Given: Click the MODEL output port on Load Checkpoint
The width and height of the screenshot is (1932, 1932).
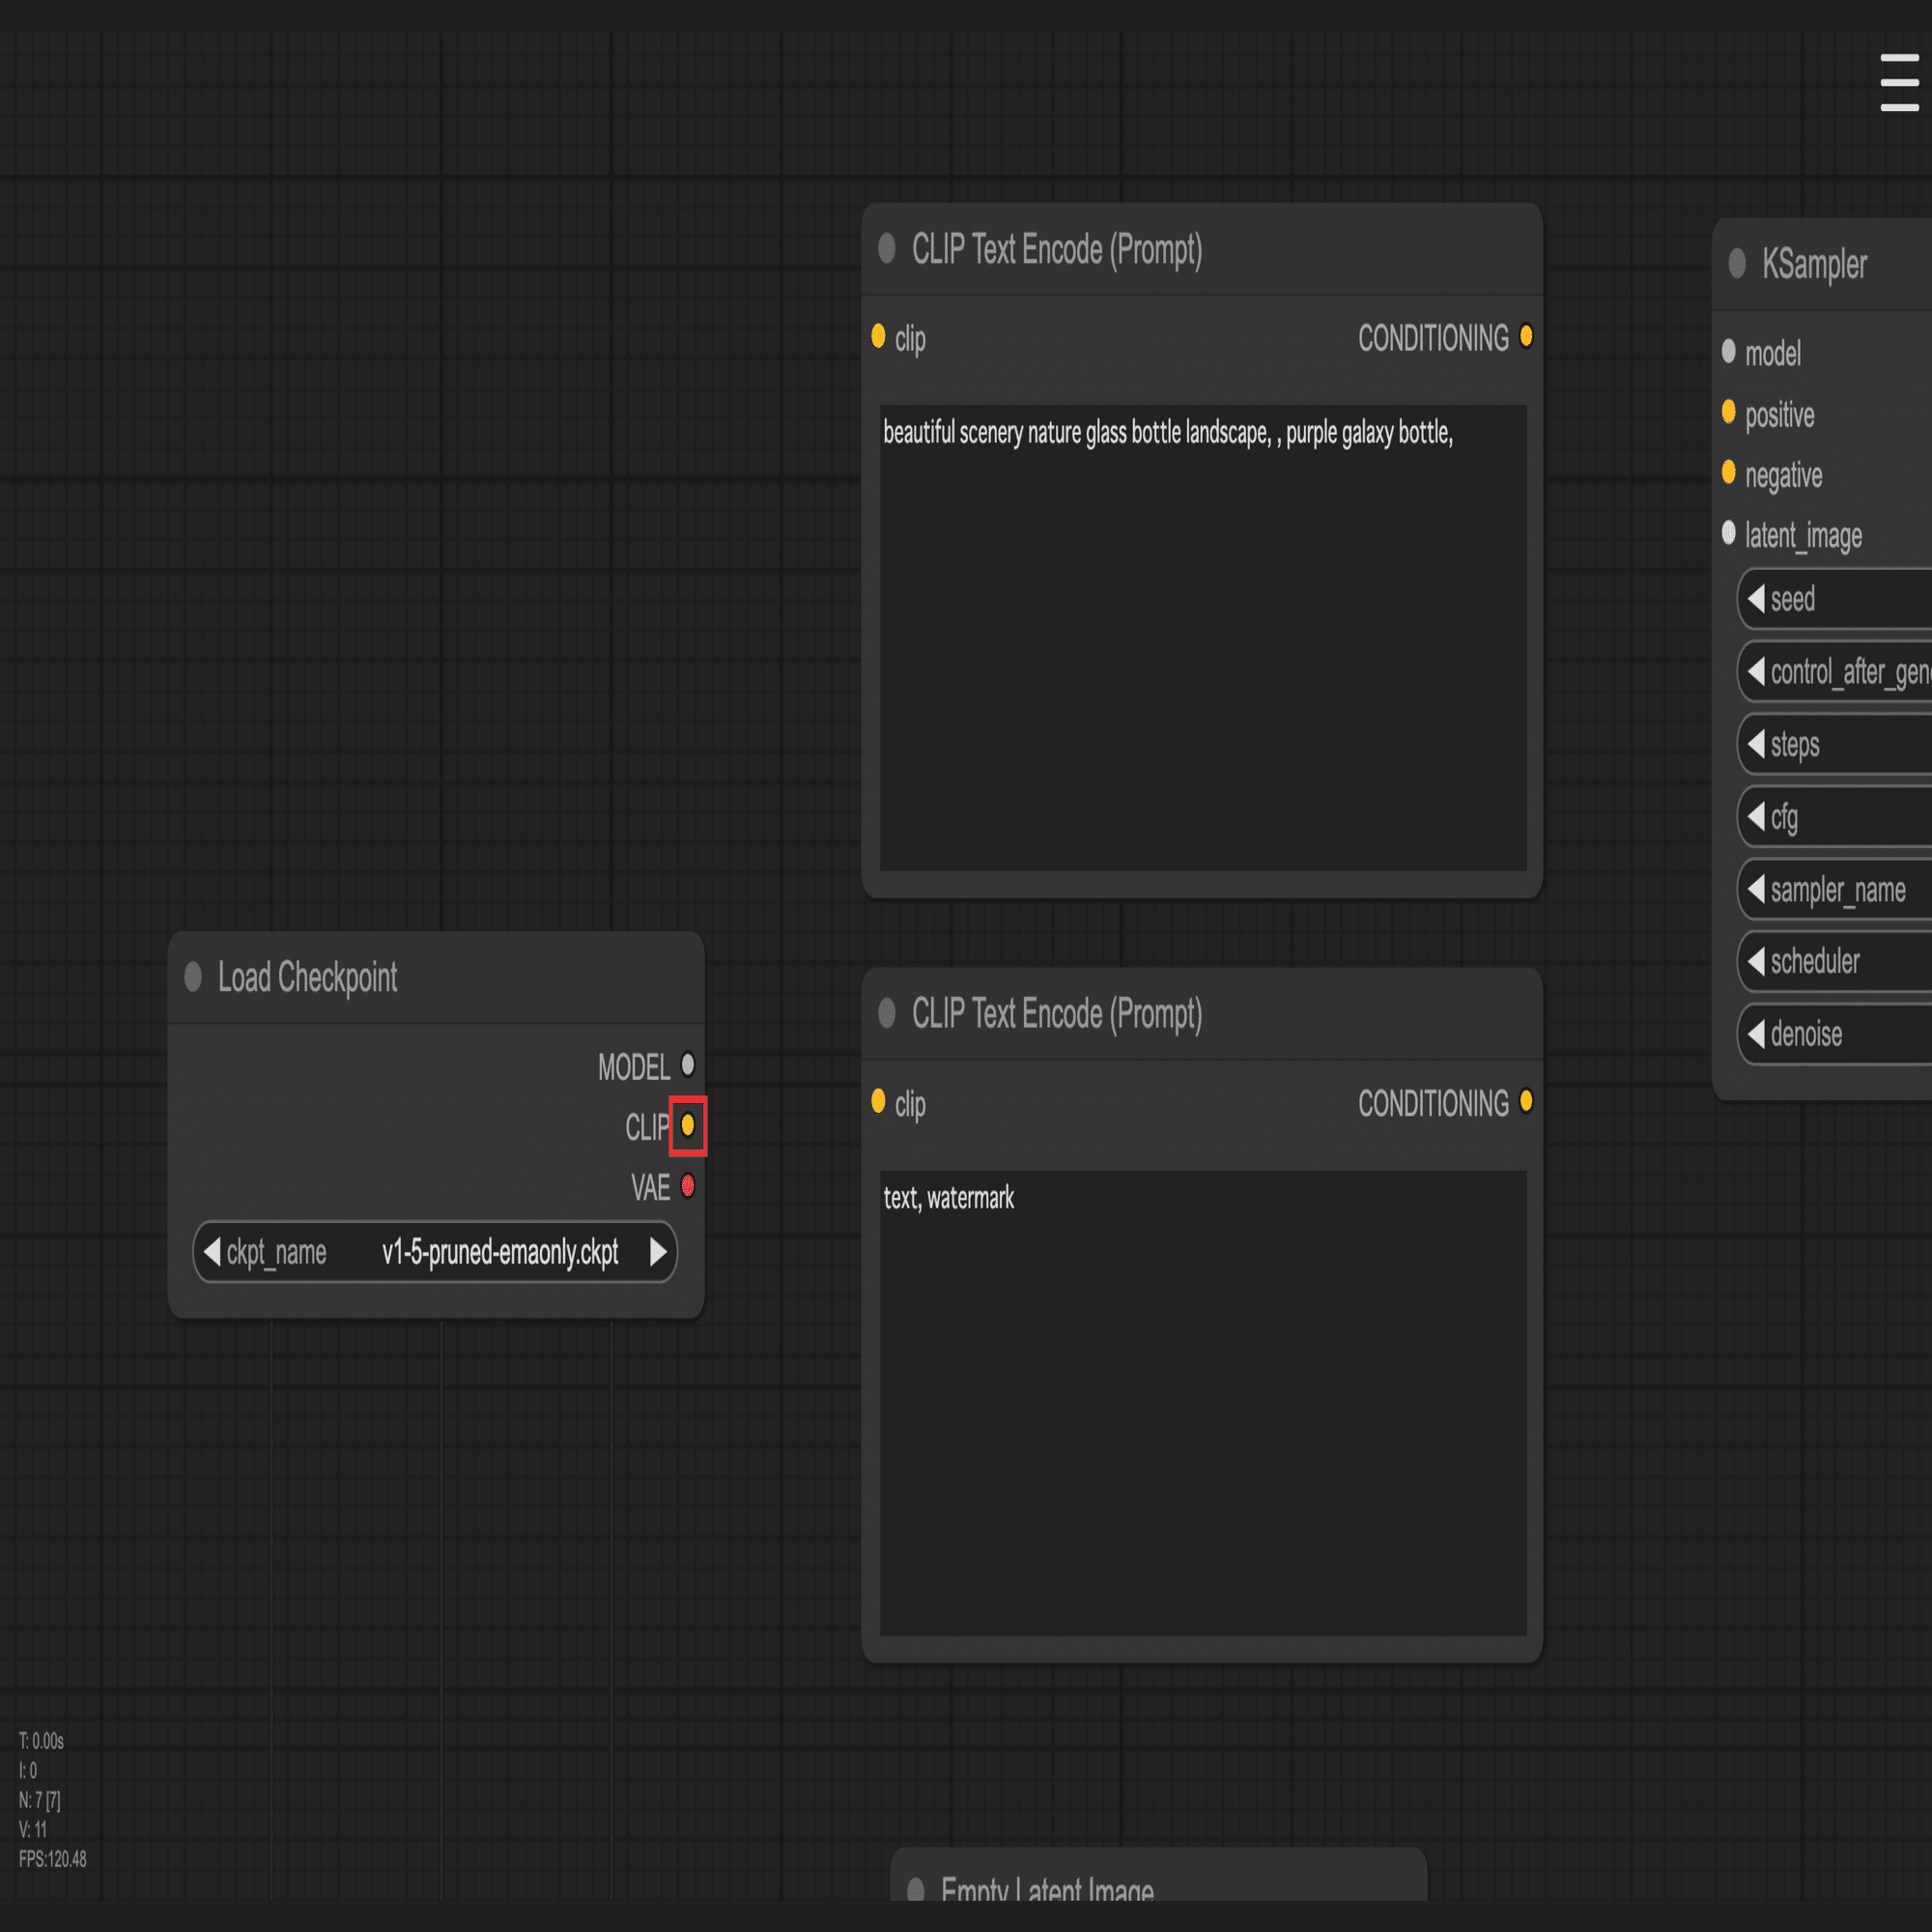Looking at the screenshot, I should (x=688, y=1065).
